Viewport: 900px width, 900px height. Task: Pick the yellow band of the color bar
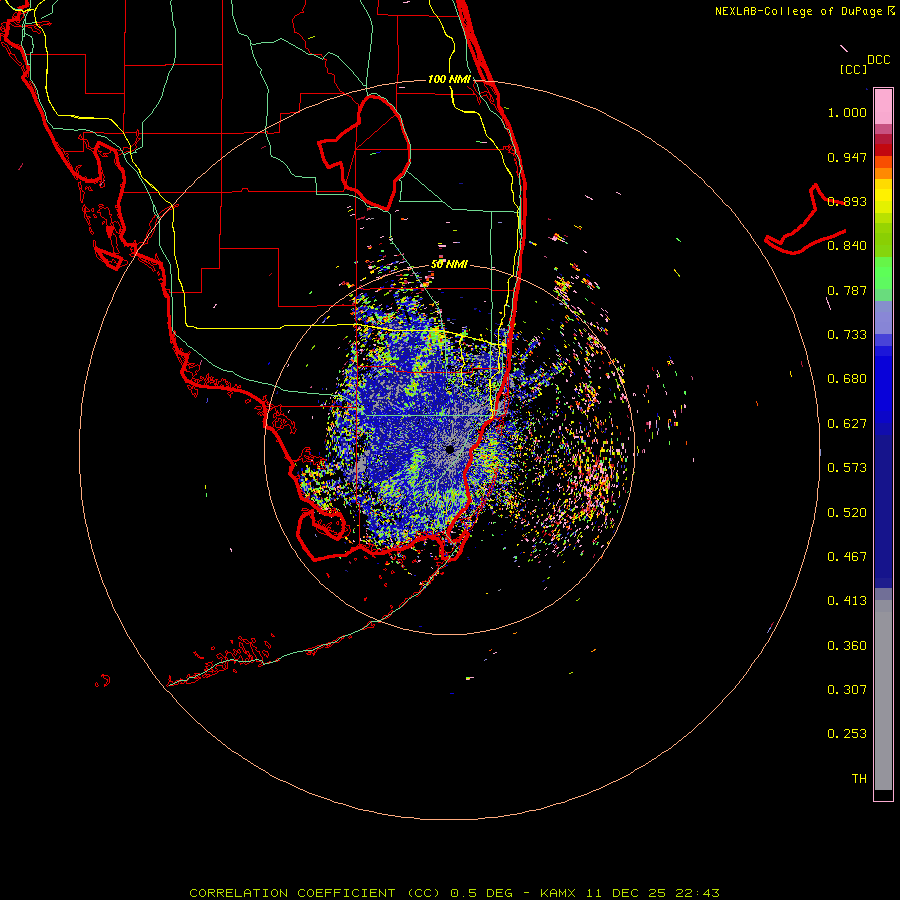(883, 197)
